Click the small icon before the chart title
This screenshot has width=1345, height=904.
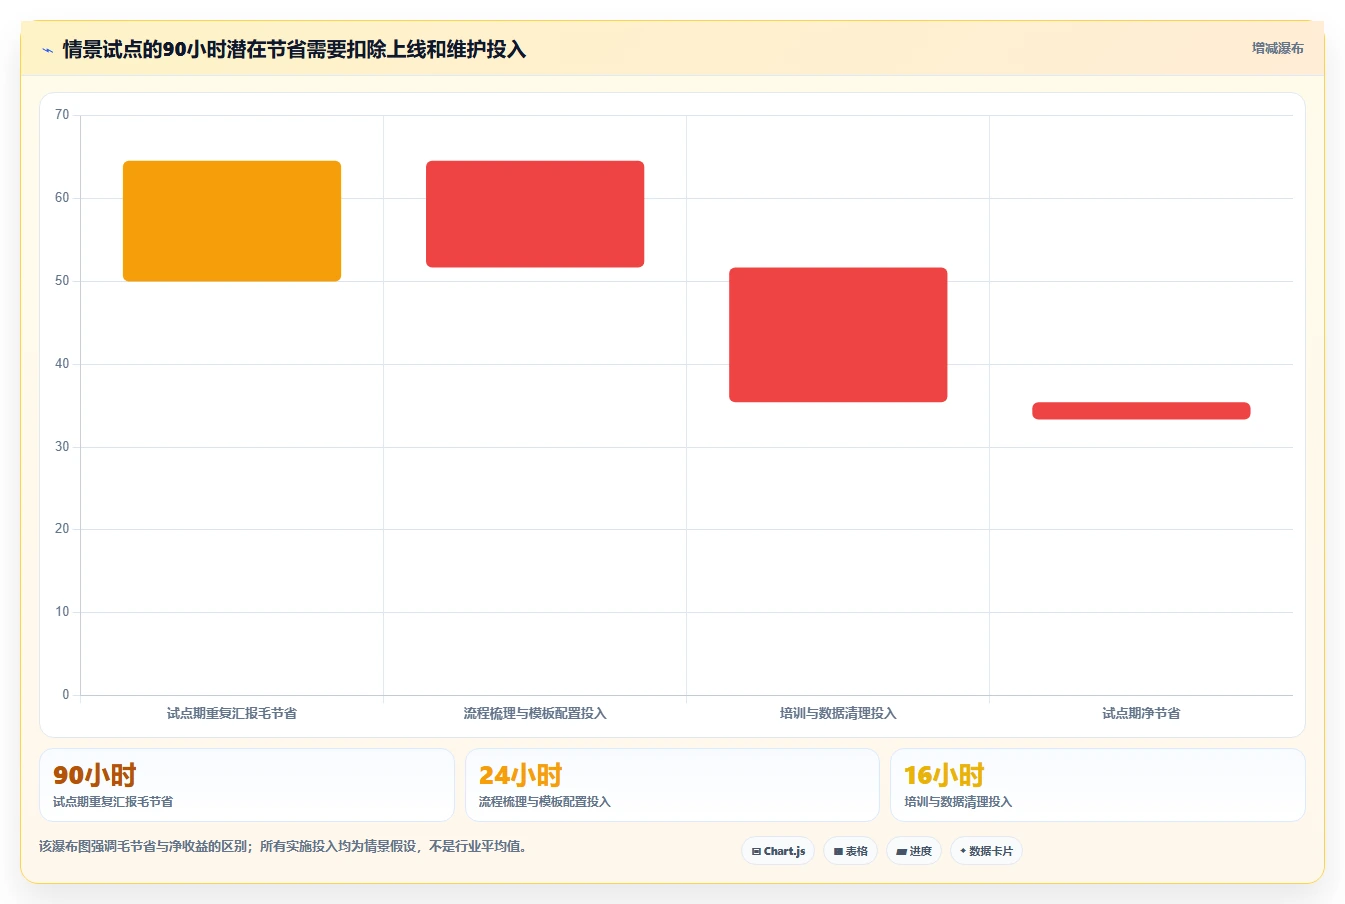[x=47, y=50]
